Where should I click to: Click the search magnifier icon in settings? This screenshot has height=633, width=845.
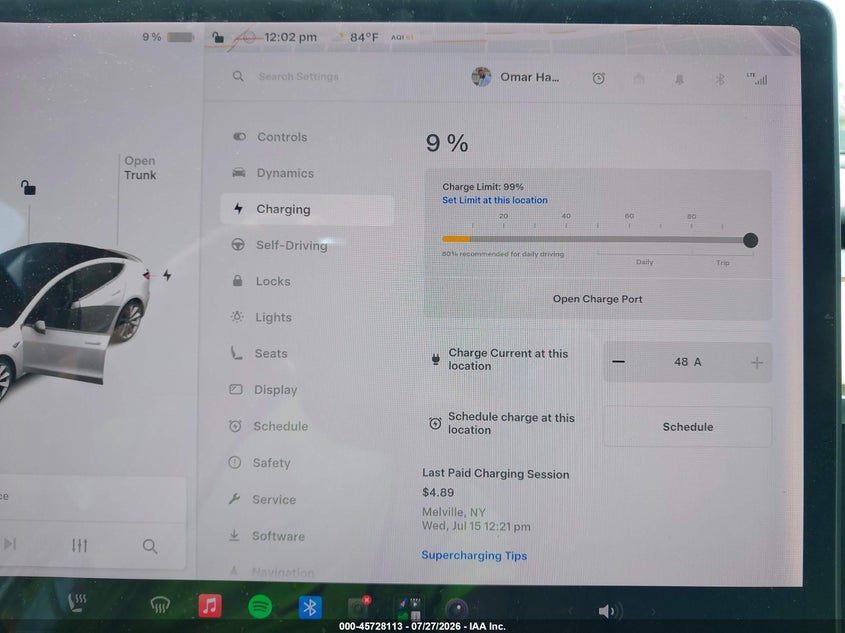click(x=238, y=76)
